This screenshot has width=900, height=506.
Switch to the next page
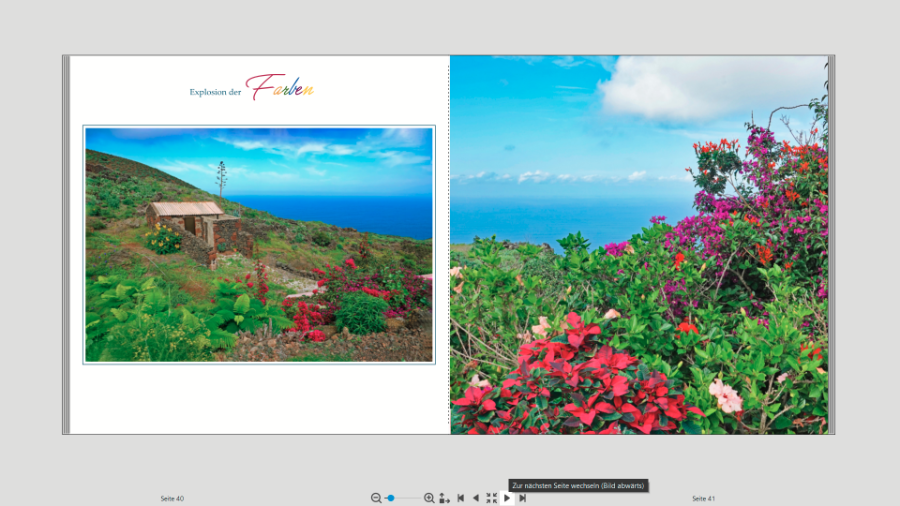point(507,498)
